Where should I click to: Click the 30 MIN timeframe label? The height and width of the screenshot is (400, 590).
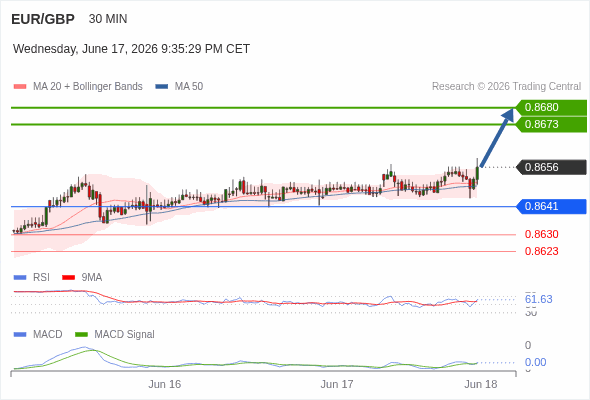pyautogui.click(x=108, y=19)
